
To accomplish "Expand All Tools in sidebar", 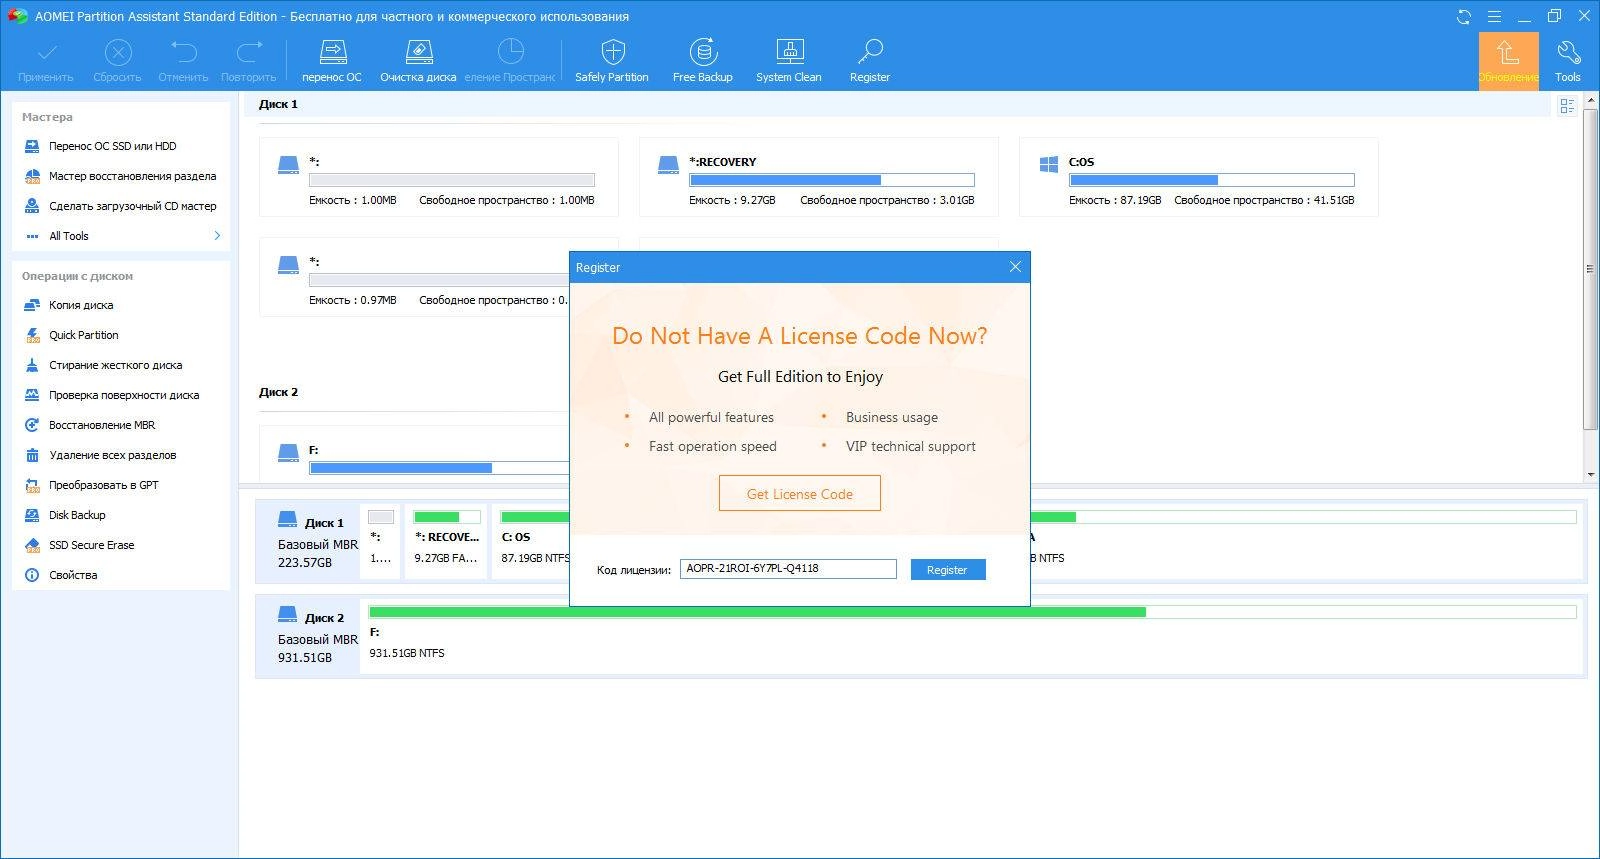I will tap(121, 236).
